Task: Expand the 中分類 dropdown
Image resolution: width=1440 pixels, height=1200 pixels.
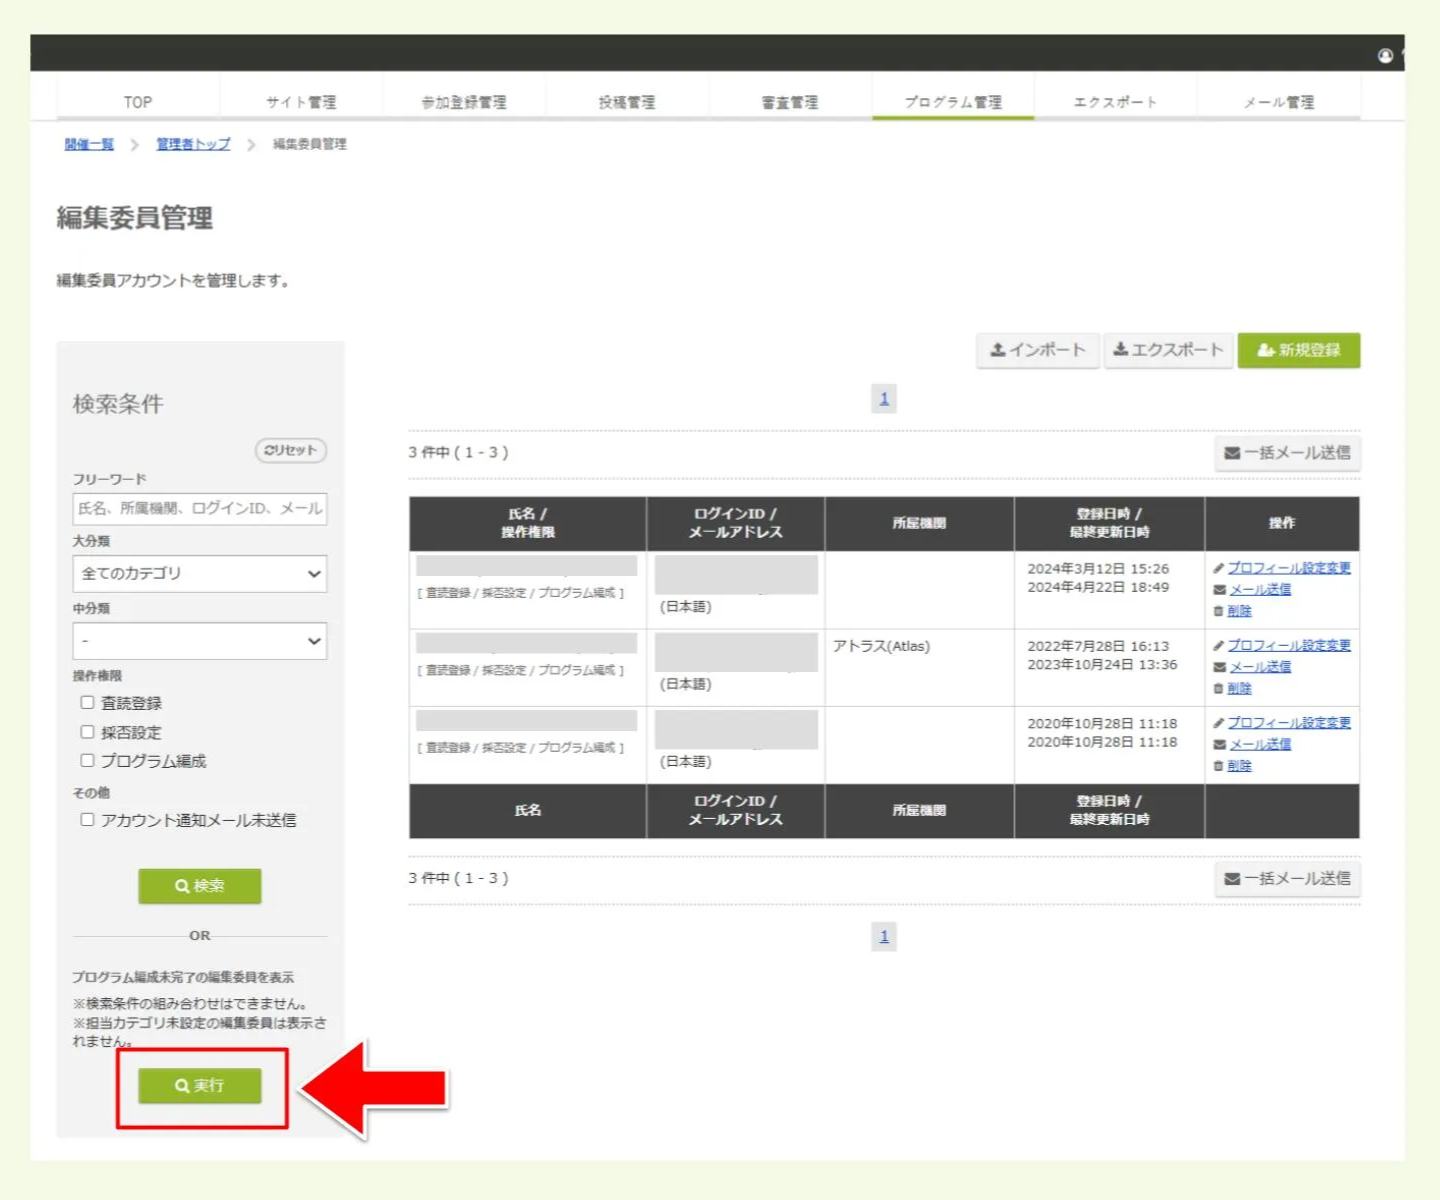Action: click(200, 641)
